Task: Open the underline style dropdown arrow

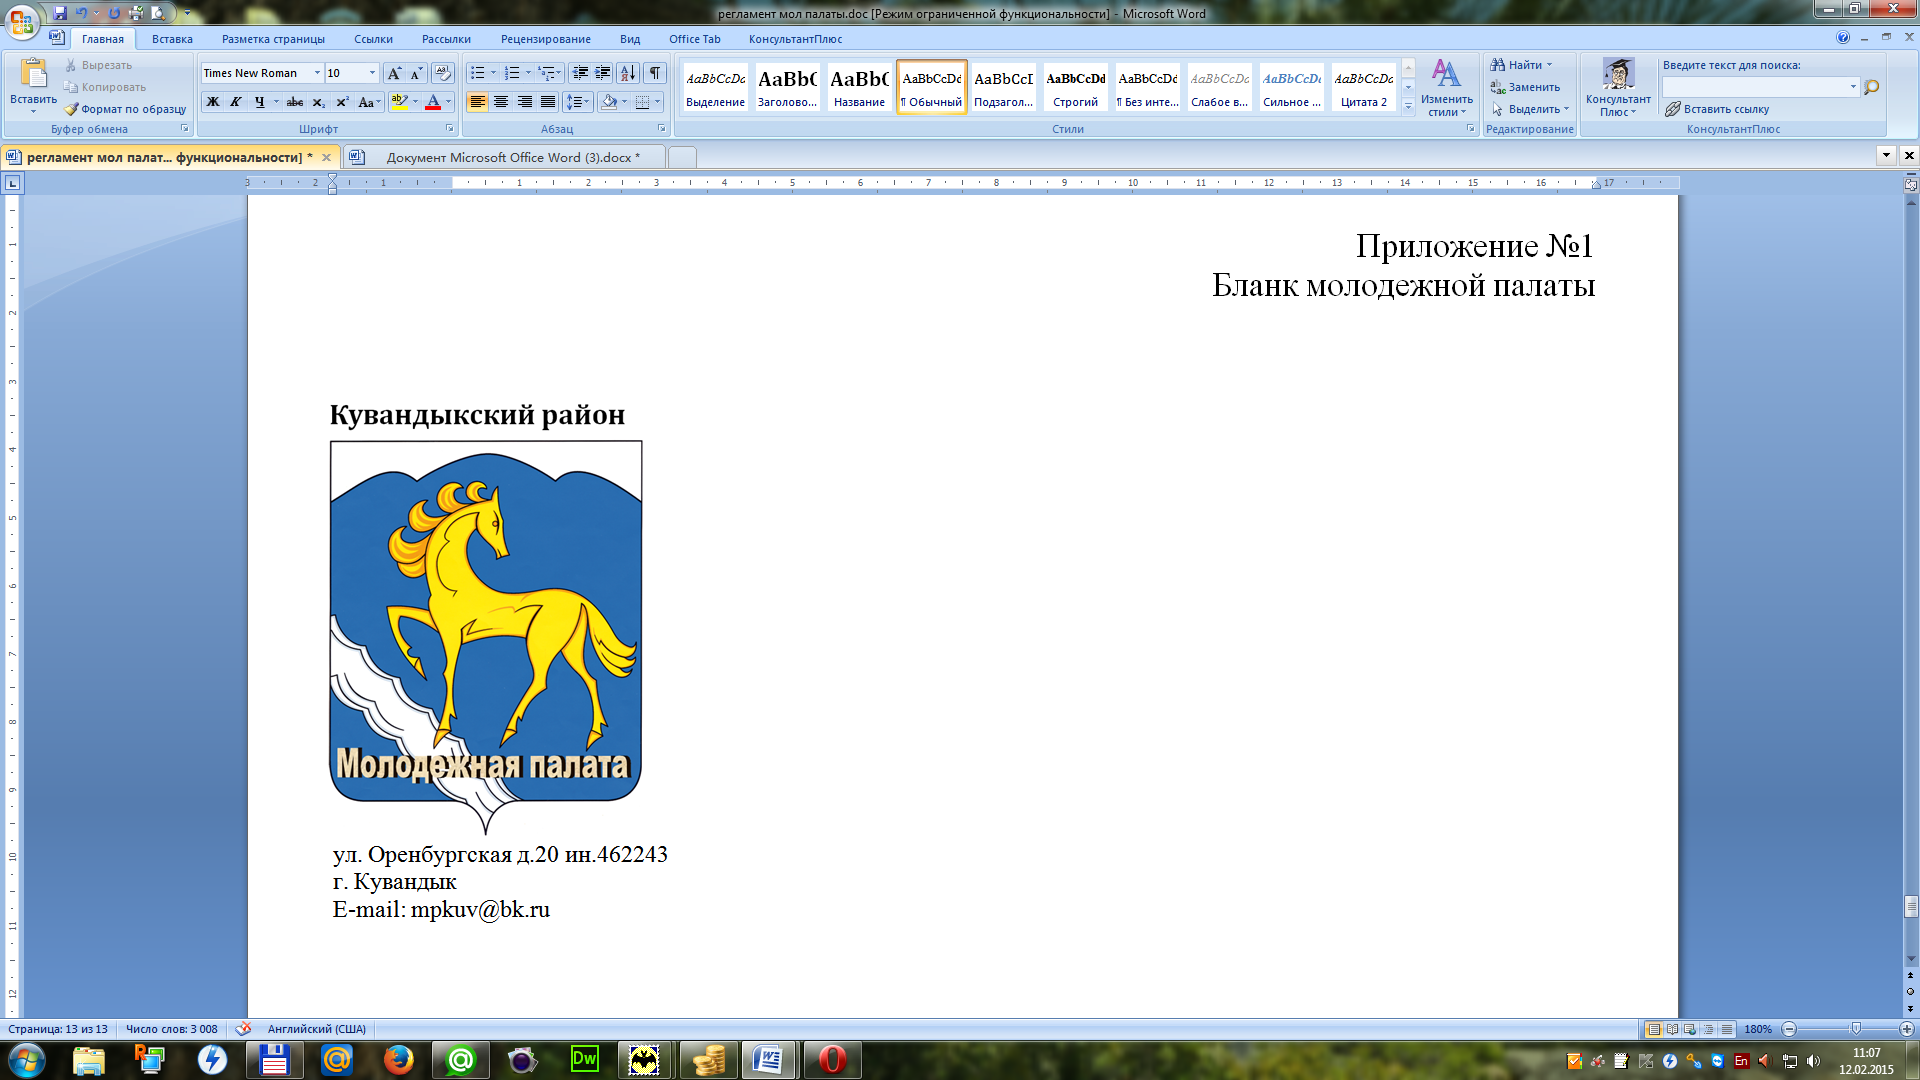Action: coord(277,102)
